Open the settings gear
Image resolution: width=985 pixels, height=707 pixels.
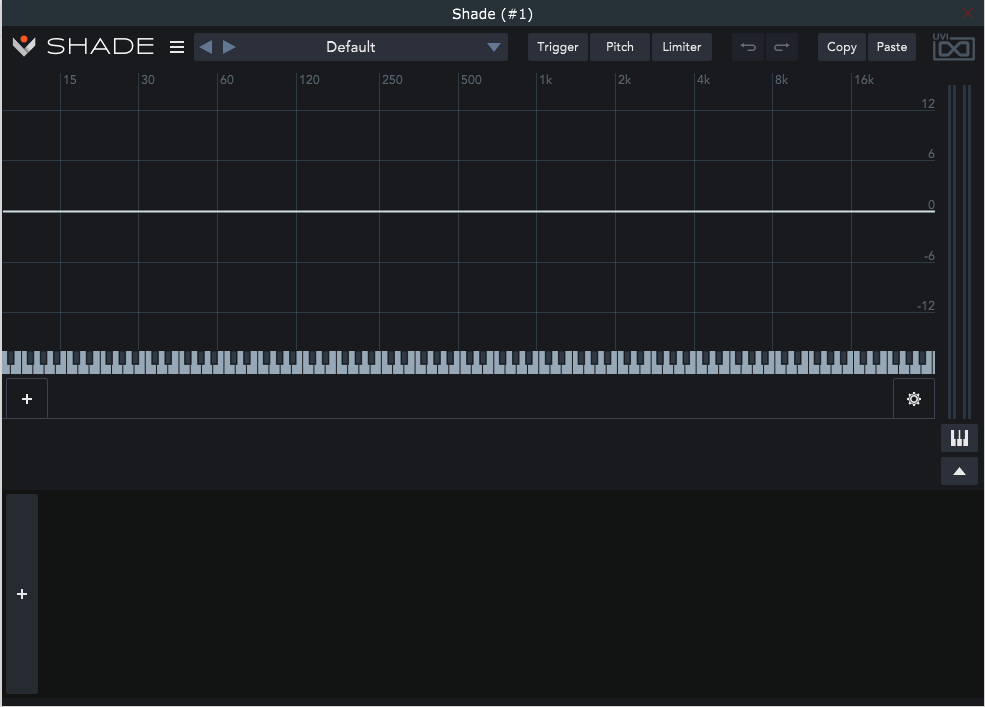[x=914, y=399]
